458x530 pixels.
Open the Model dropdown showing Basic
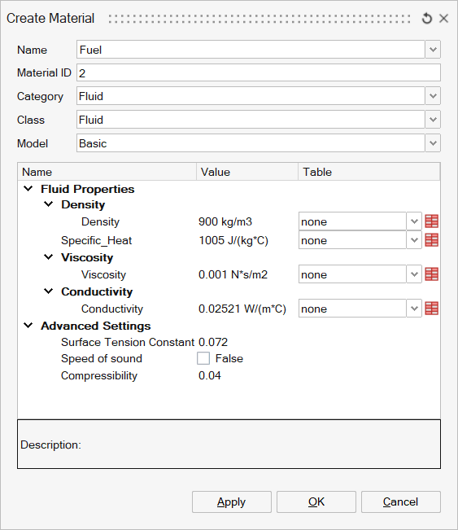tap(433, 143)
